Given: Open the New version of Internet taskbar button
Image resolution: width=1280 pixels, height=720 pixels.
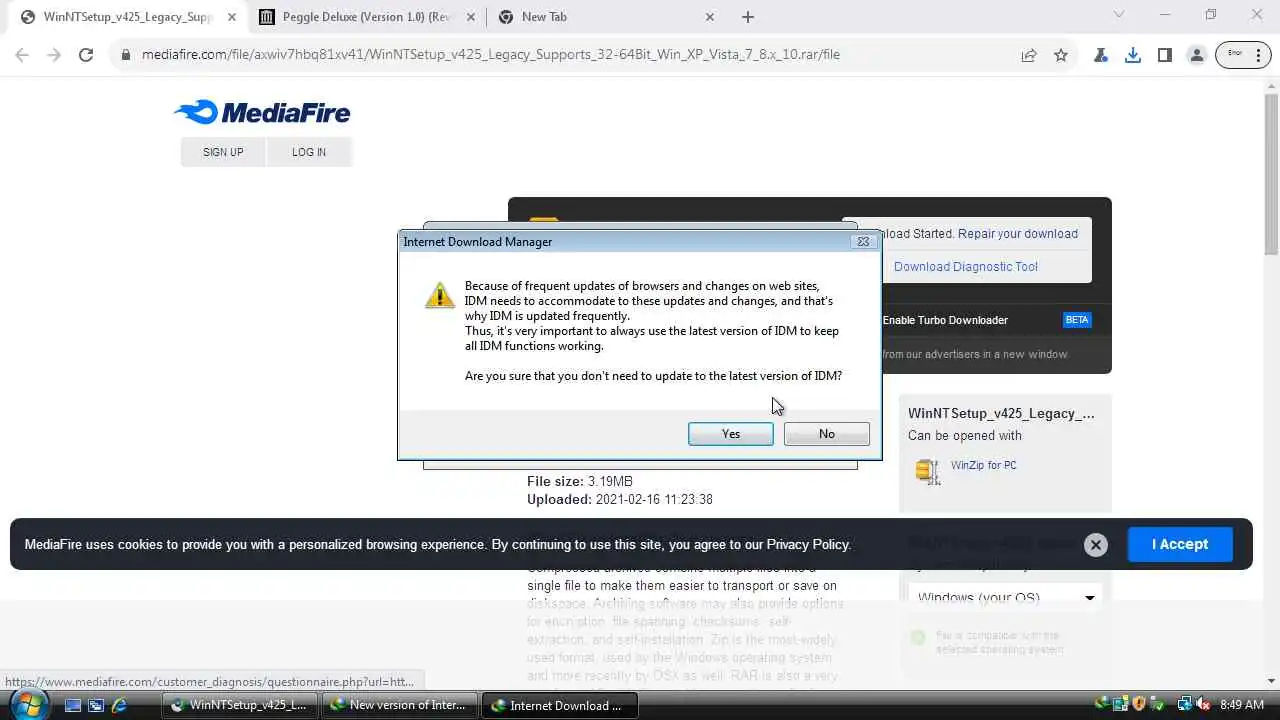Looking at the screenshot, I should [x=399, y=705].
